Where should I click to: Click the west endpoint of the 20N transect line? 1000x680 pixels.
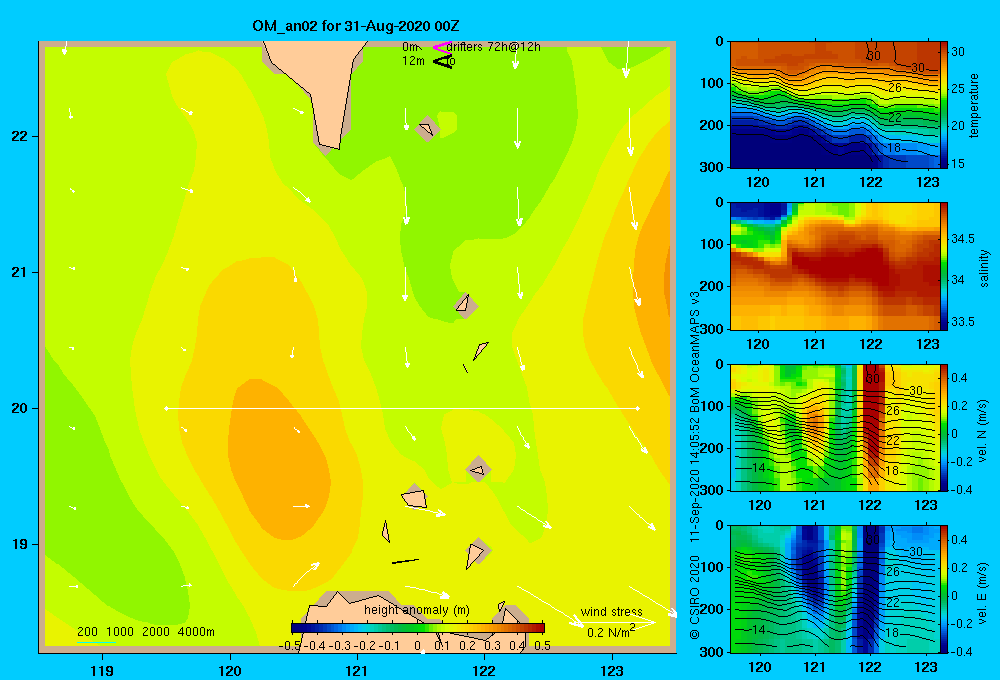click(166, 408)
